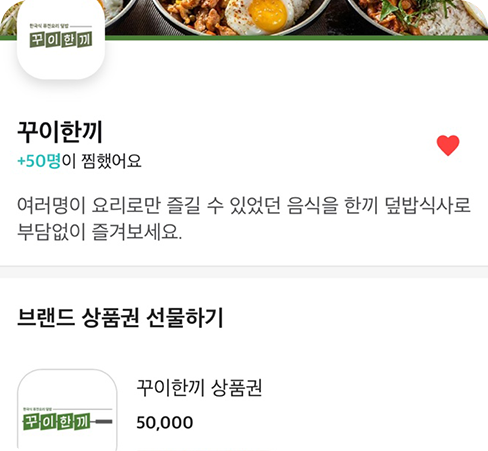Open the 브랜드 상품권 선물하기 section heading
488x451 pixels.
click(x=120, y=318)
